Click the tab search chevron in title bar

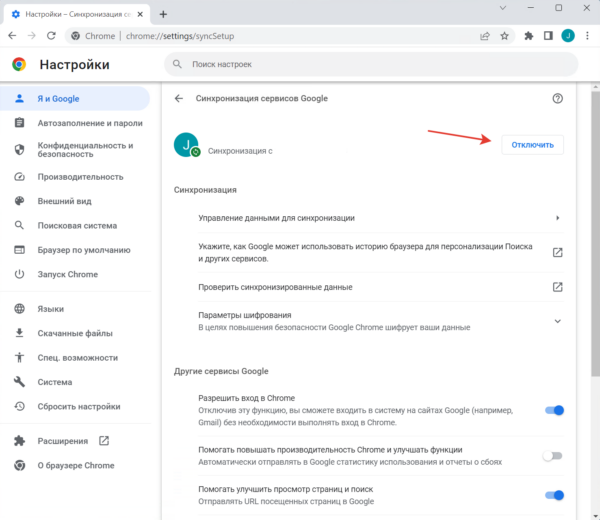[x=503, y=8]
